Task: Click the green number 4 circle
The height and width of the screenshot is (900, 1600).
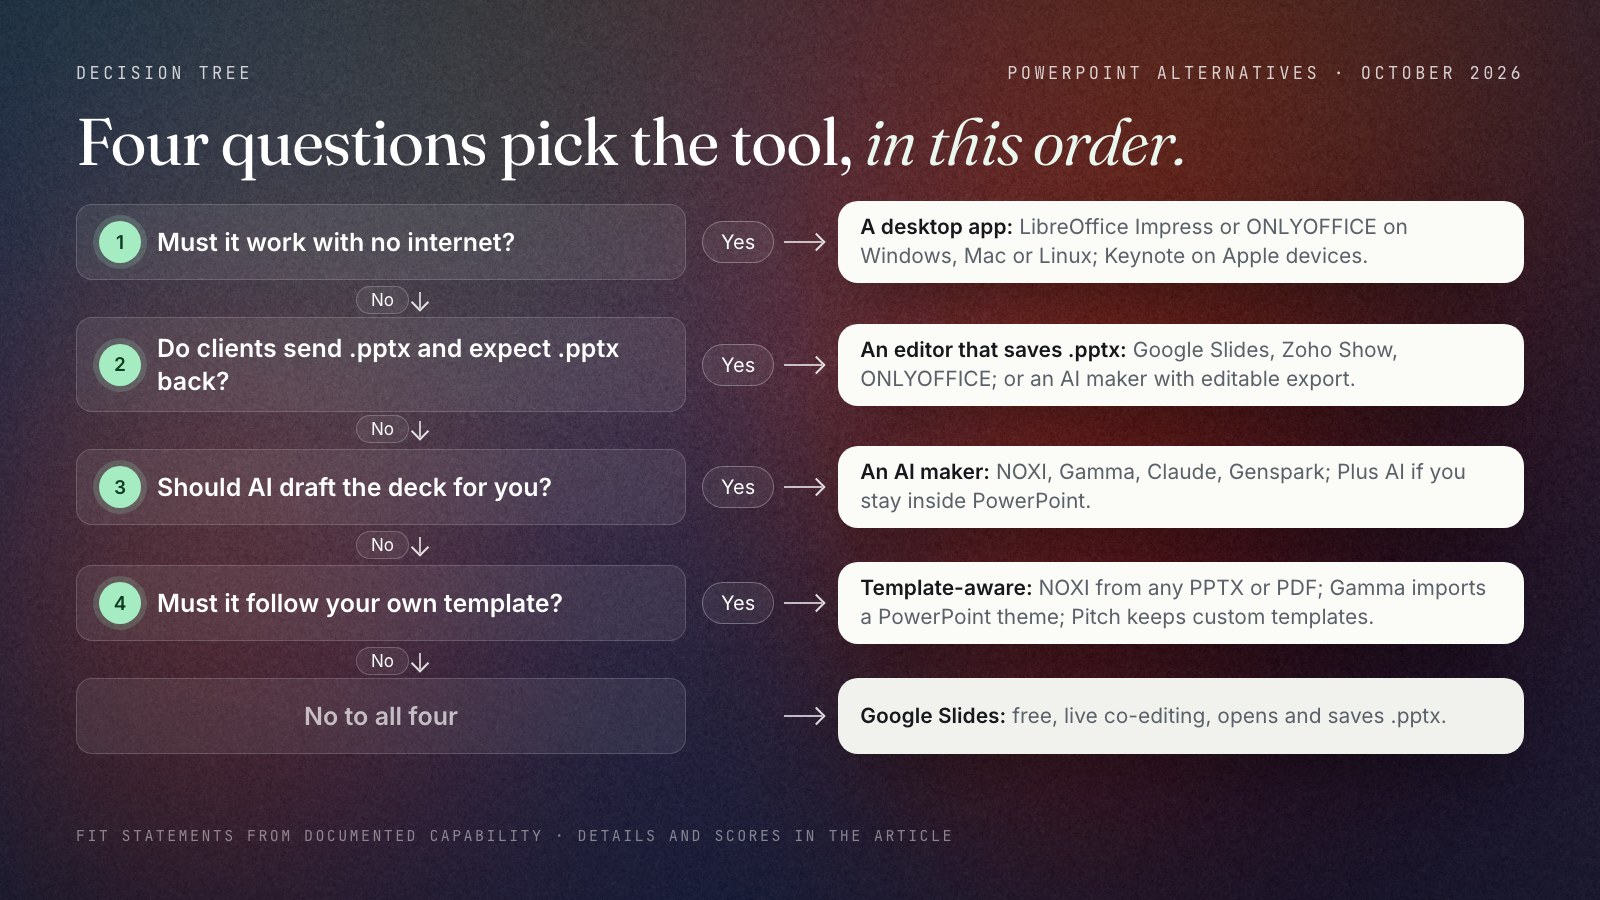Action: pyautogui.click(x=120, y=603)
